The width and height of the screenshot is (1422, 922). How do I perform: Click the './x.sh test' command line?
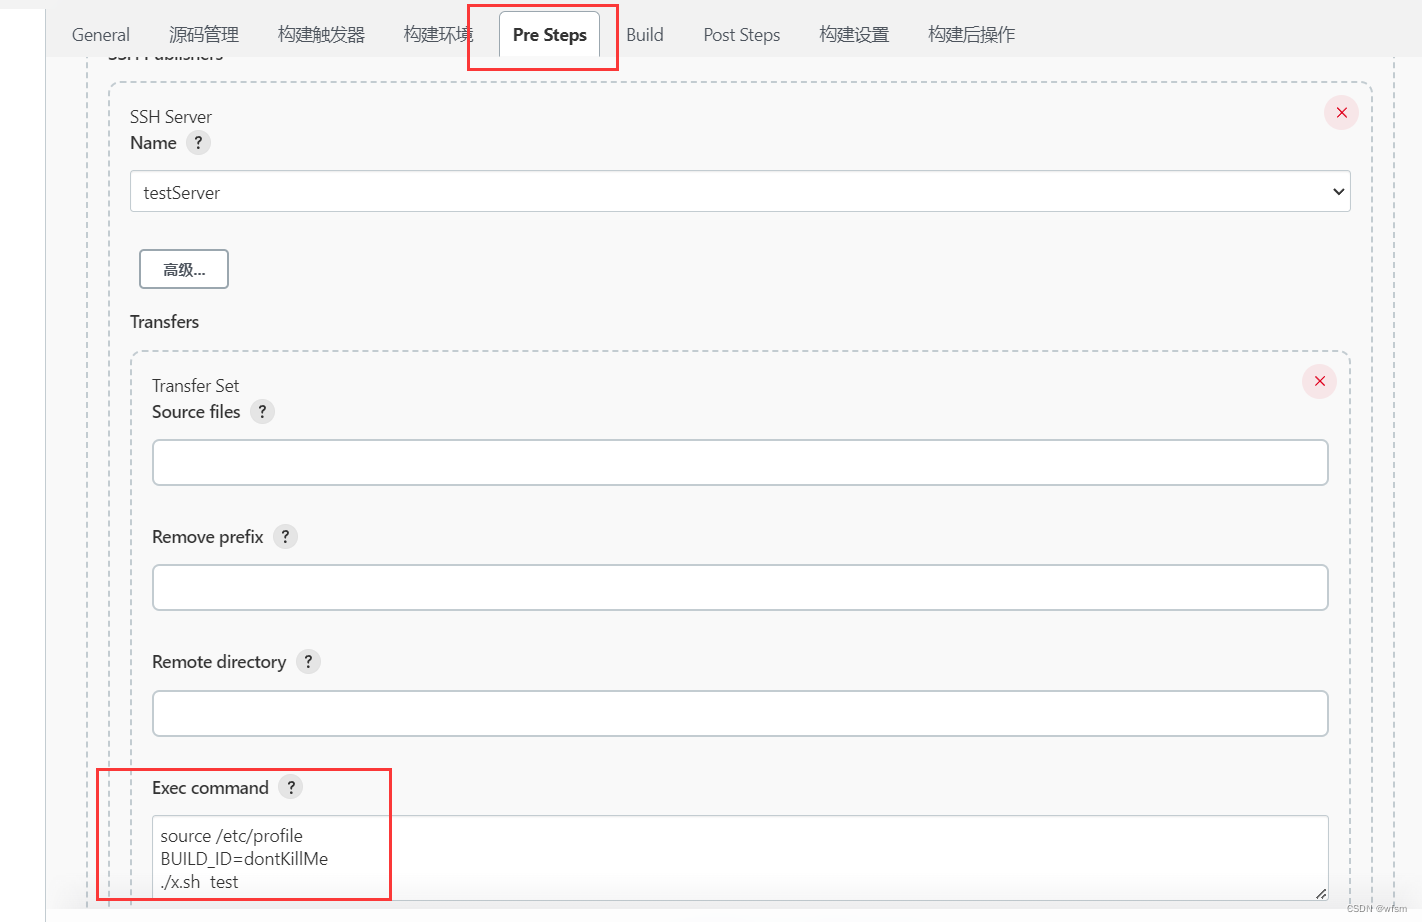tap(199, 882)
